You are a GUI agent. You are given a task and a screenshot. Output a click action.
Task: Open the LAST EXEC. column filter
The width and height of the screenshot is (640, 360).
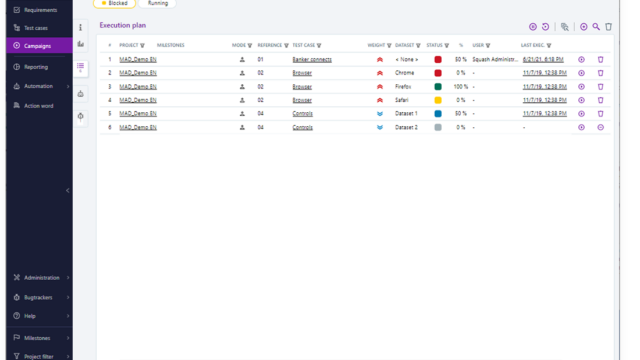tap(549, 45)
